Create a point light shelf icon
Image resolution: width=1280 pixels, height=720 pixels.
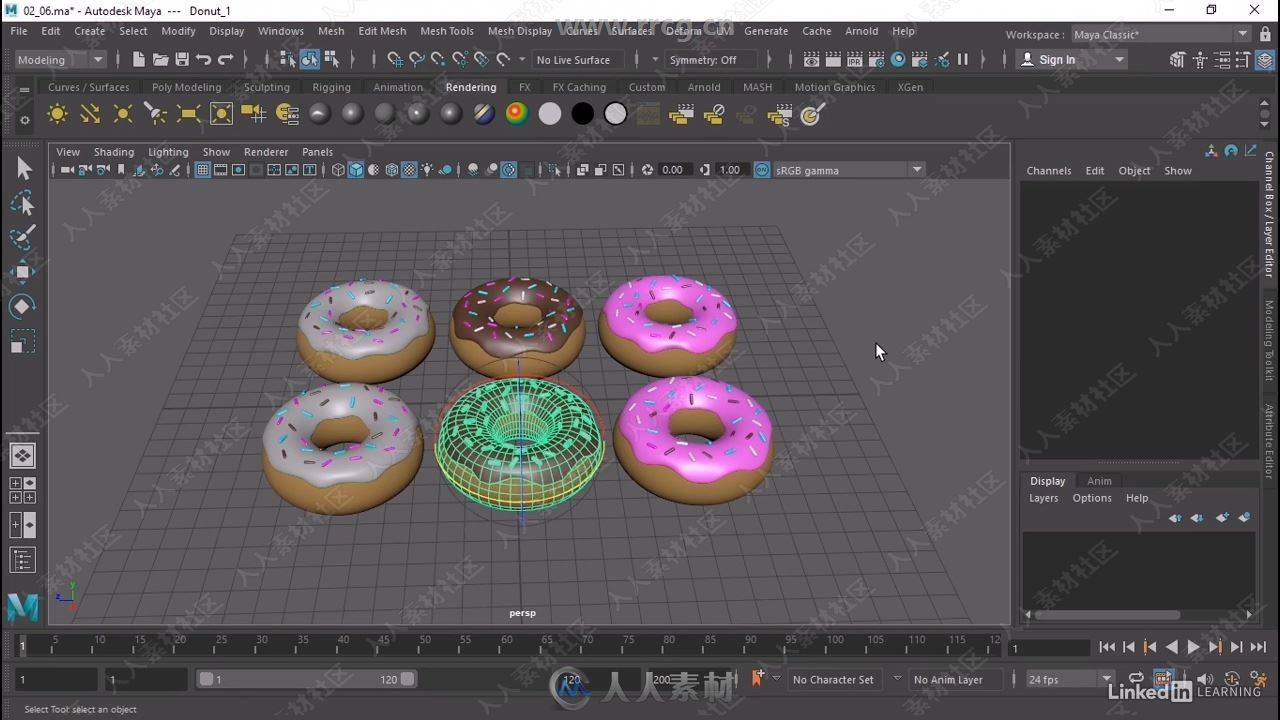[123, 114]
